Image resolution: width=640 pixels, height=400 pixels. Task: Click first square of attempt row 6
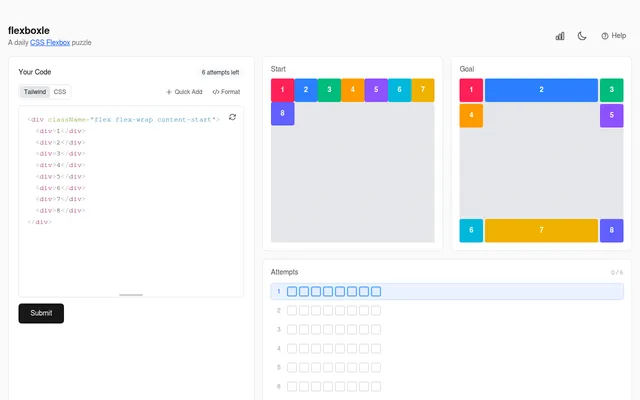(292, 386)
